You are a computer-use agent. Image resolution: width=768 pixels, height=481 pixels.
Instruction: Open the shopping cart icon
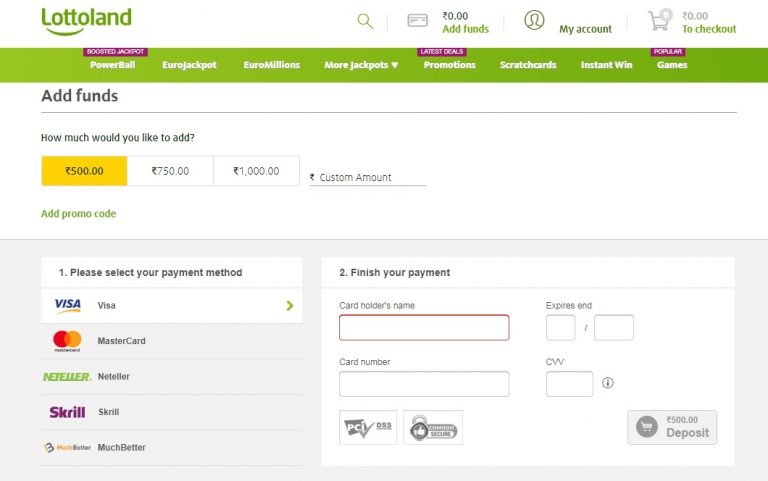[x=659, y=21]
